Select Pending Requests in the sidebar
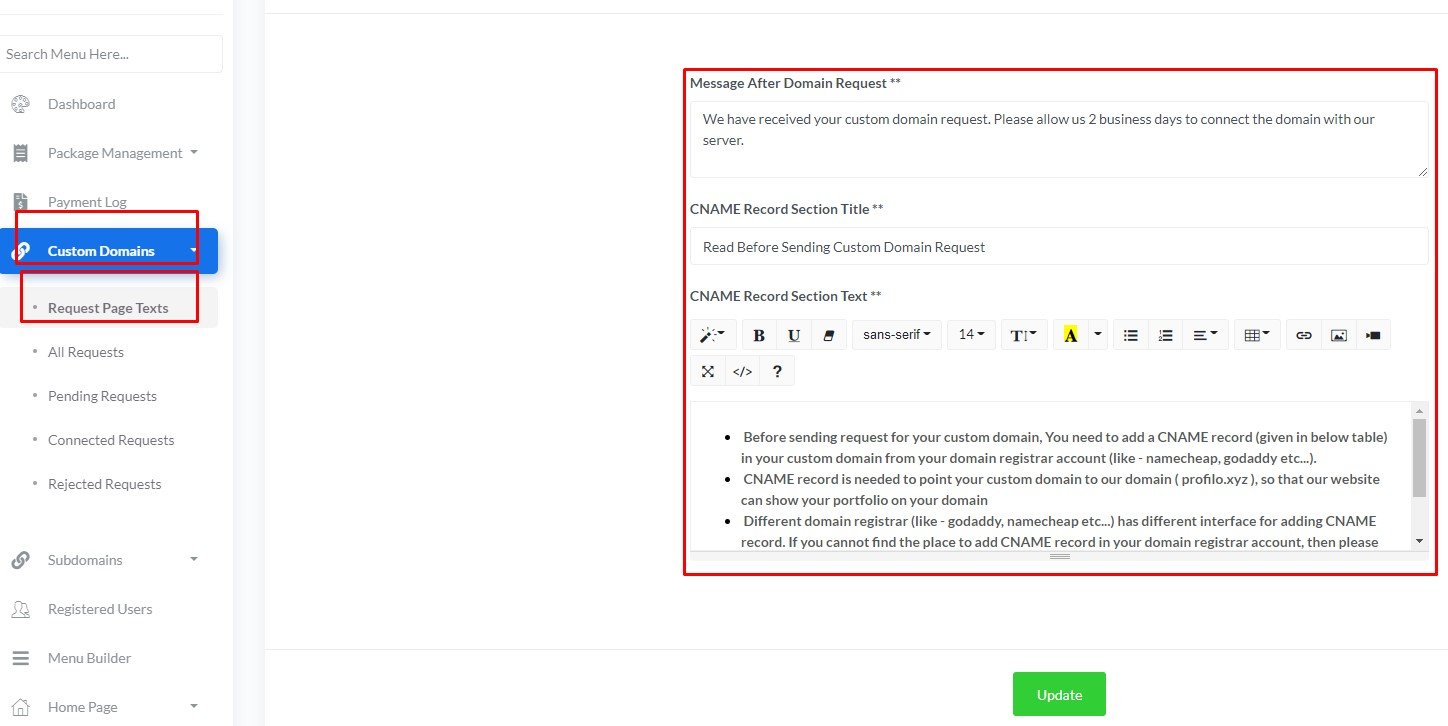This screenshot has height=726, width=1448. point(102,395)
